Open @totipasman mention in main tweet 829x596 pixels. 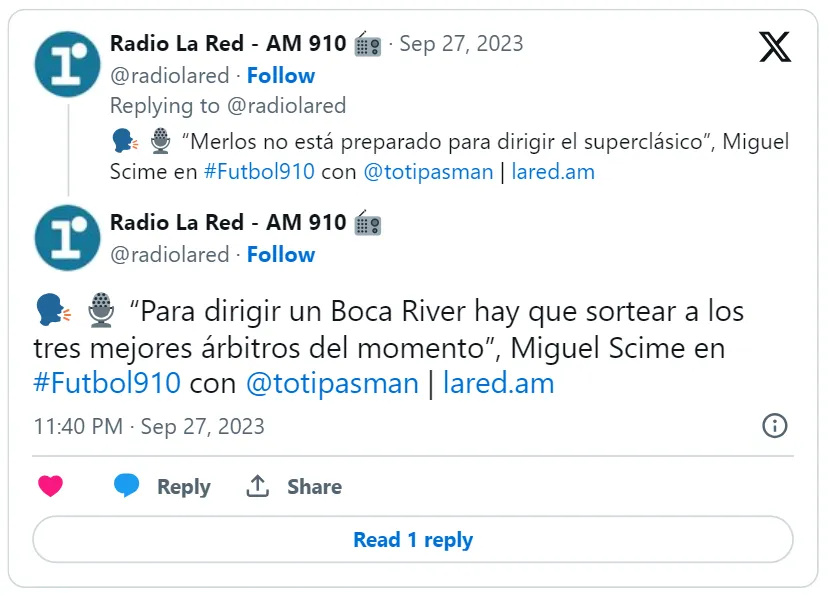point(332,383)
